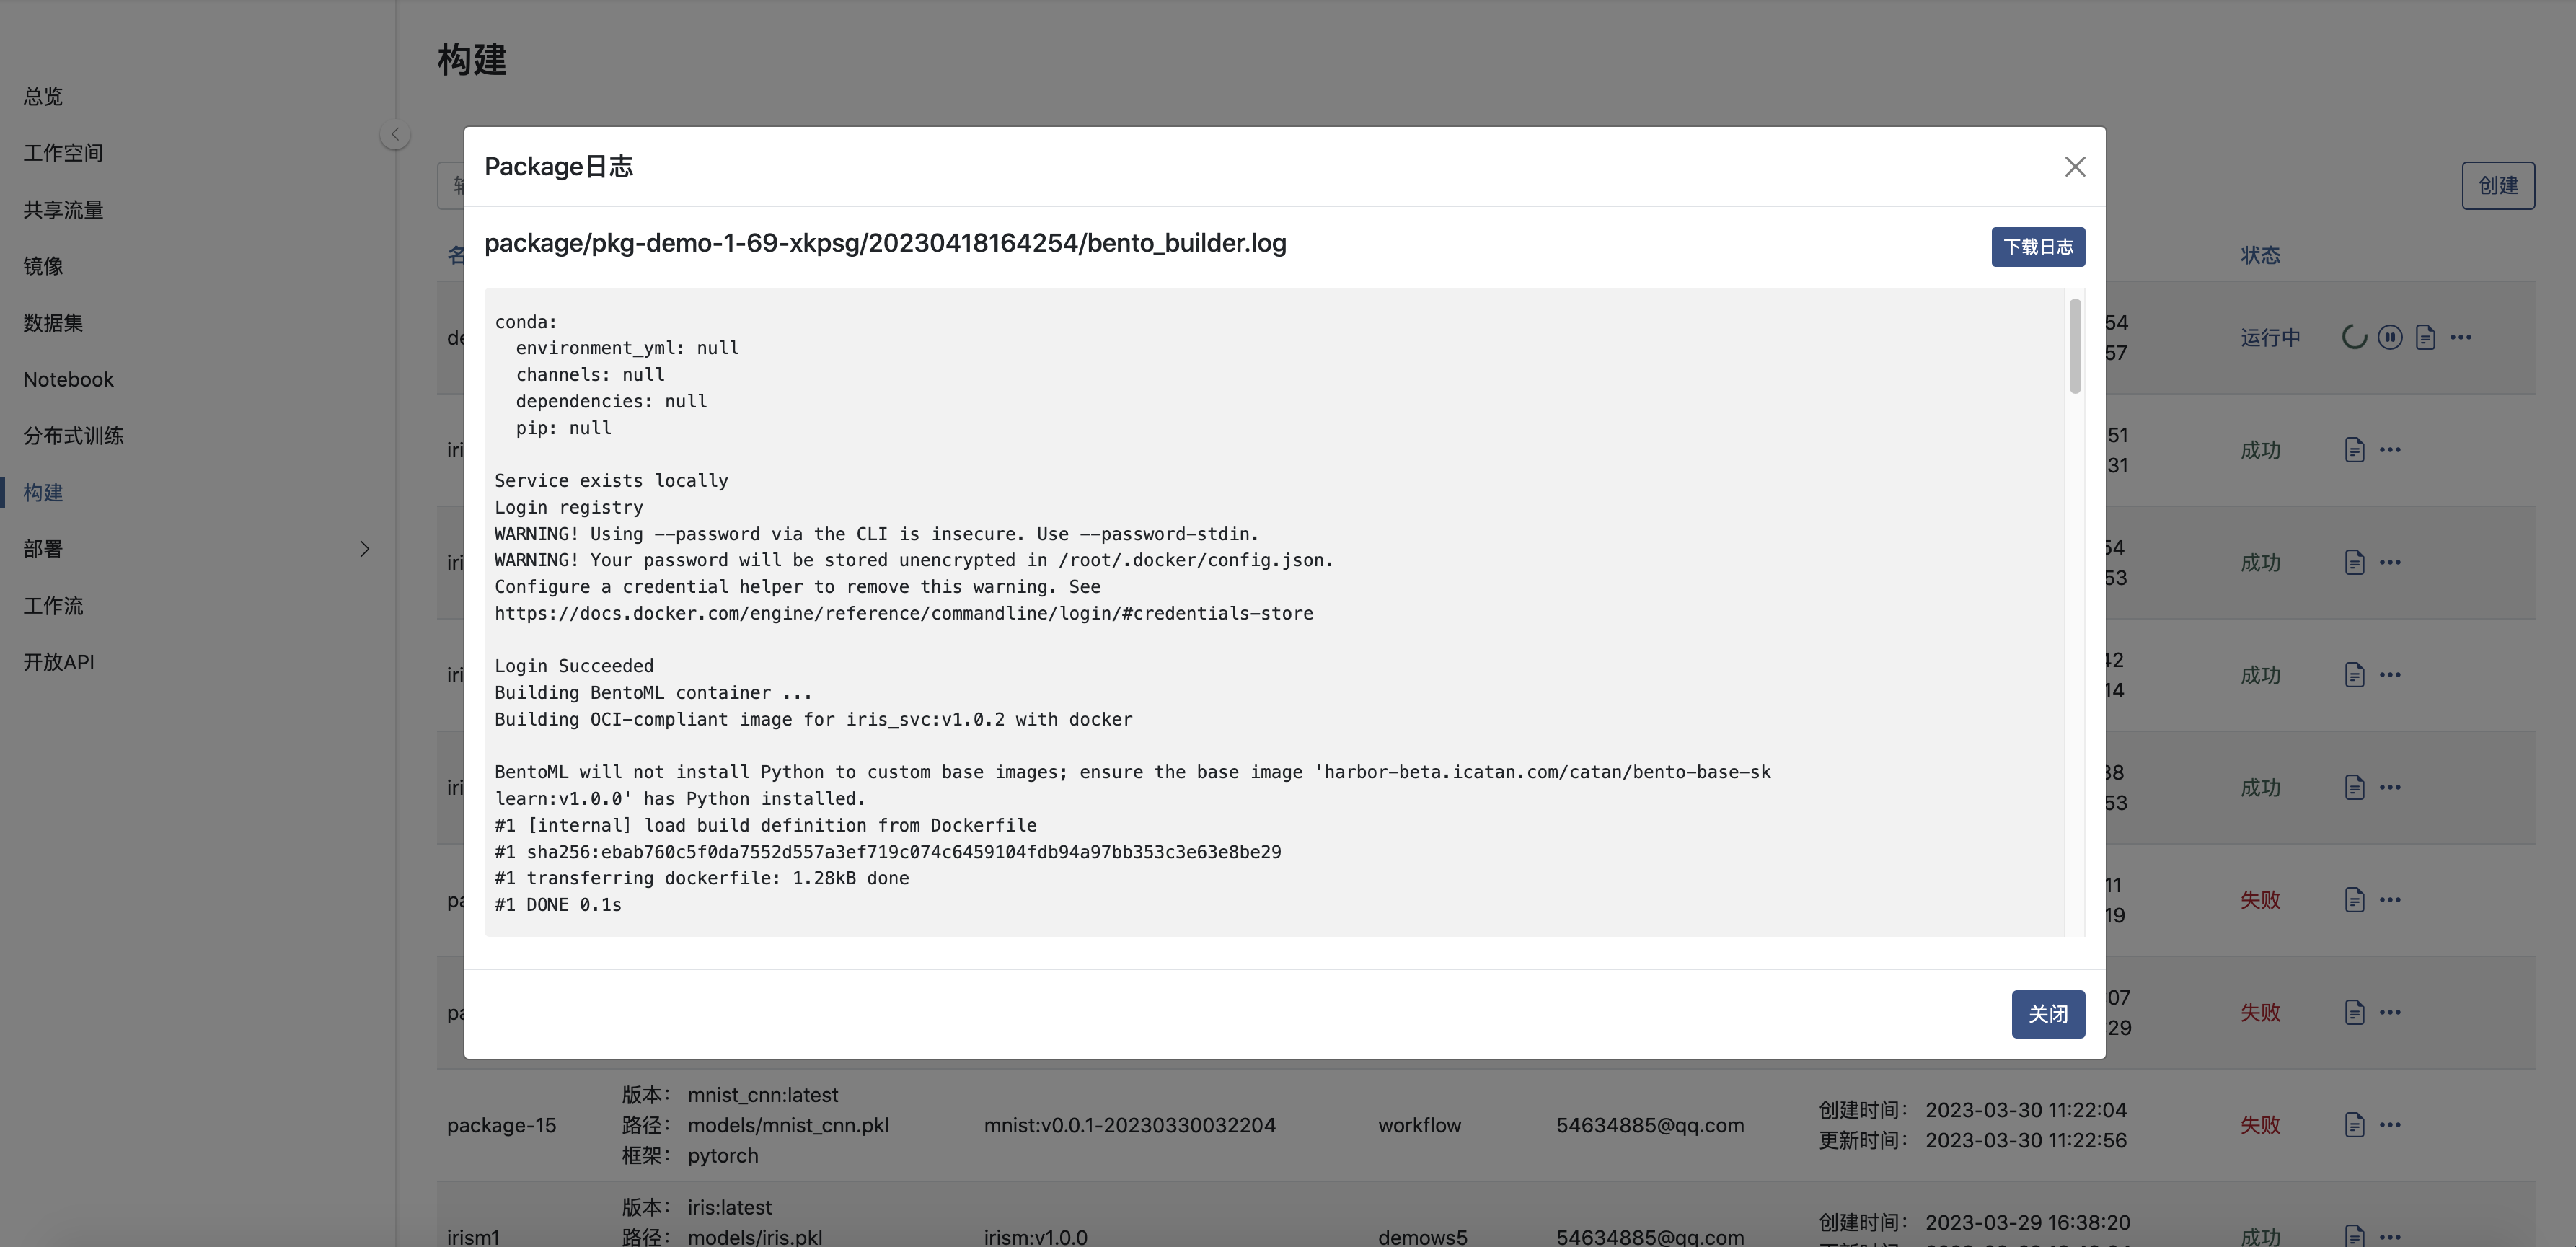Click the loading spinner icon on running row
The height and width of the screenshot is (1247, 2576).
click(2354, 338)
